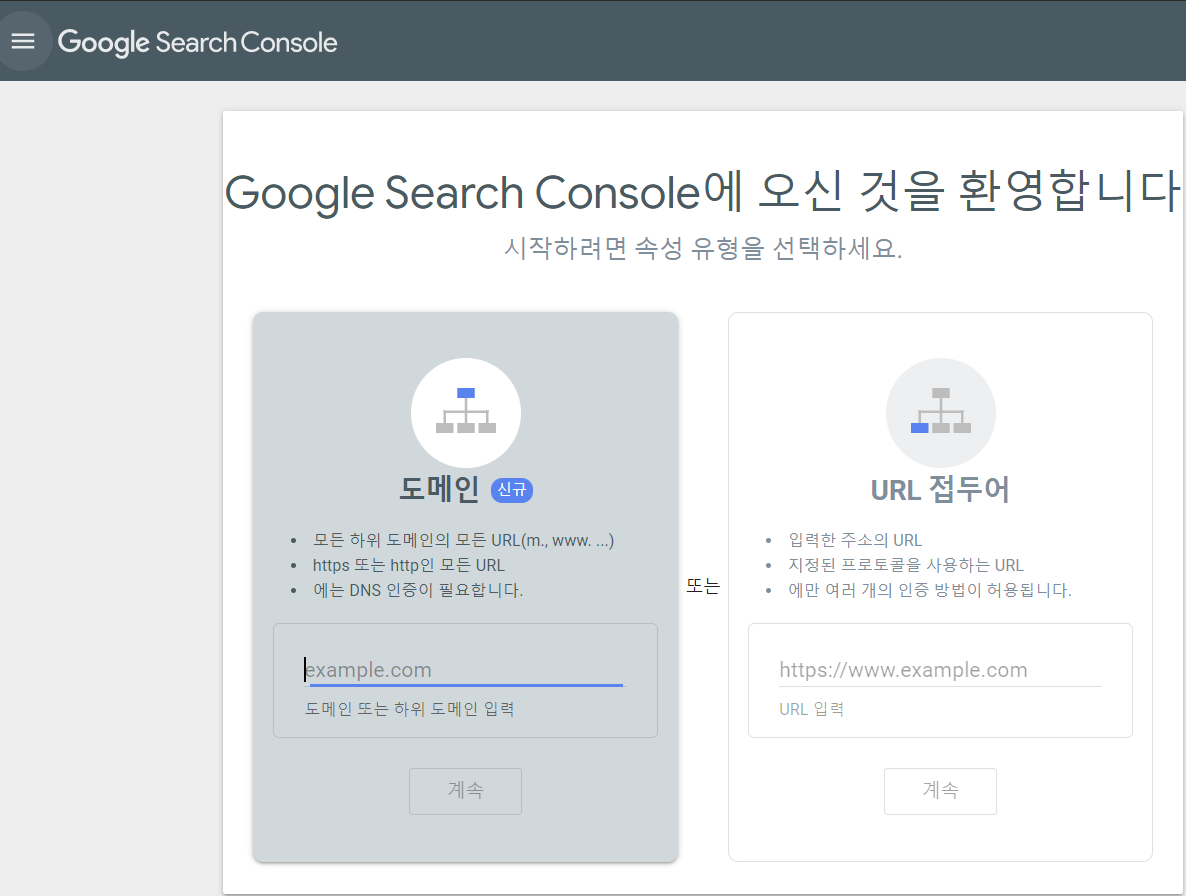
Task: Click the '또는' separator text between cards
Action: tap(703, 586)
